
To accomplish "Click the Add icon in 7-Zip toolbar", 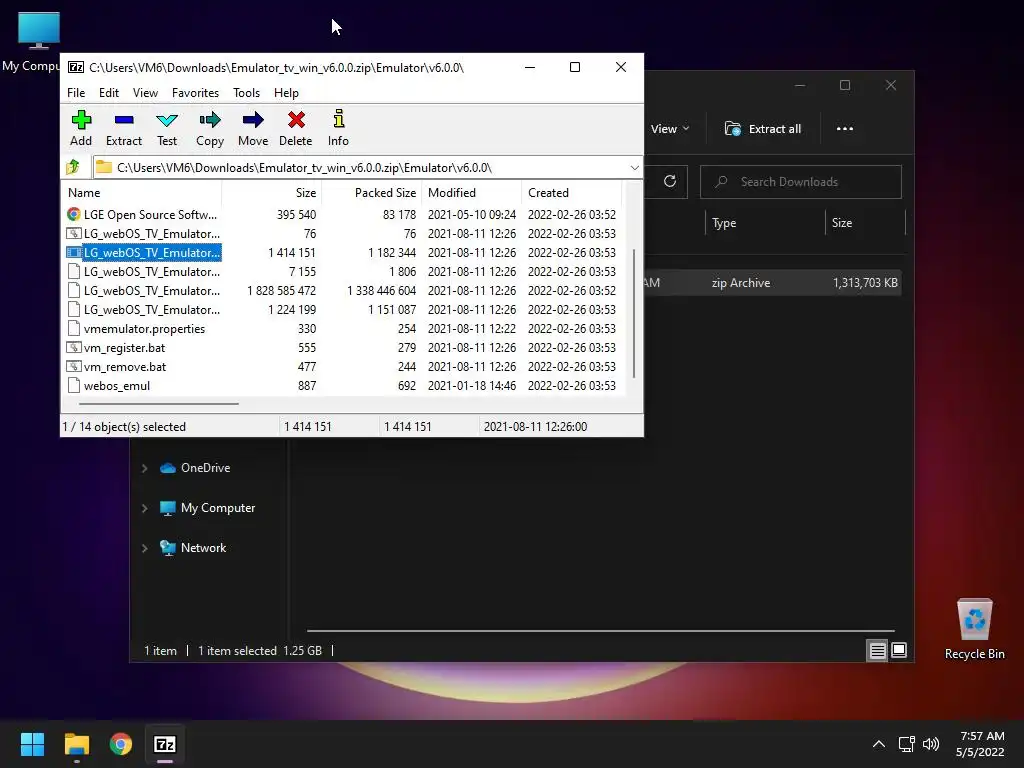I will tap(81, 128).
